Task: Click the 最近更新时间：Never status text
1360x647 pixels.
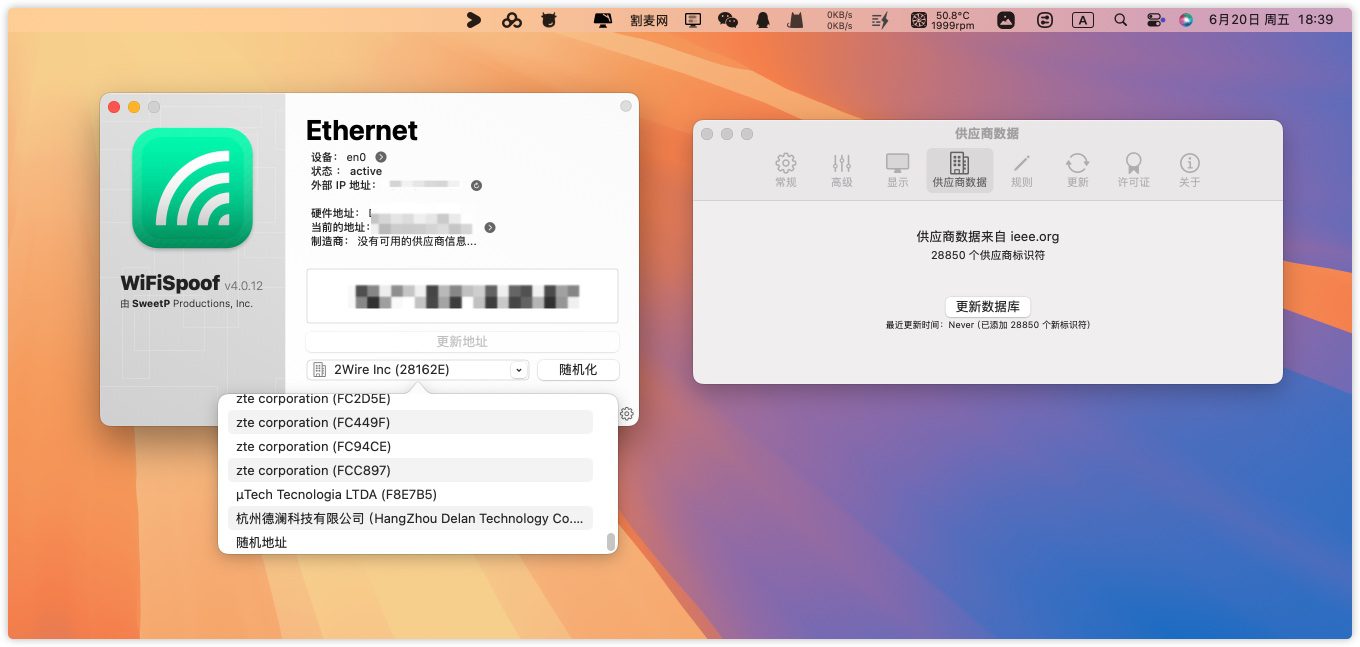Action: pyautogui.click(x=987, y=325)
